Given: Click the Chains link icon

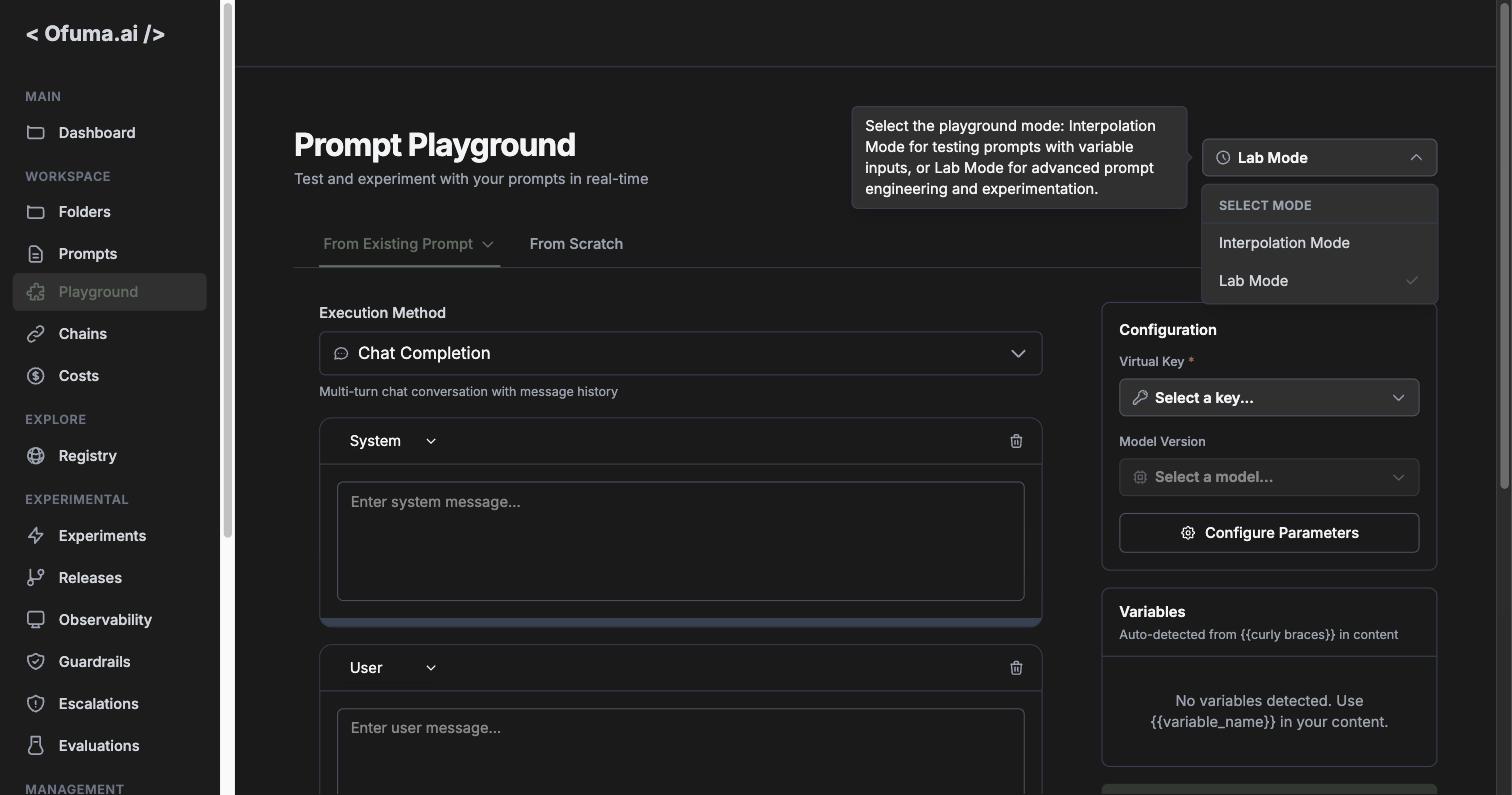Looking at the screenshot, I should pyautogui.click(x=36, y=334).
